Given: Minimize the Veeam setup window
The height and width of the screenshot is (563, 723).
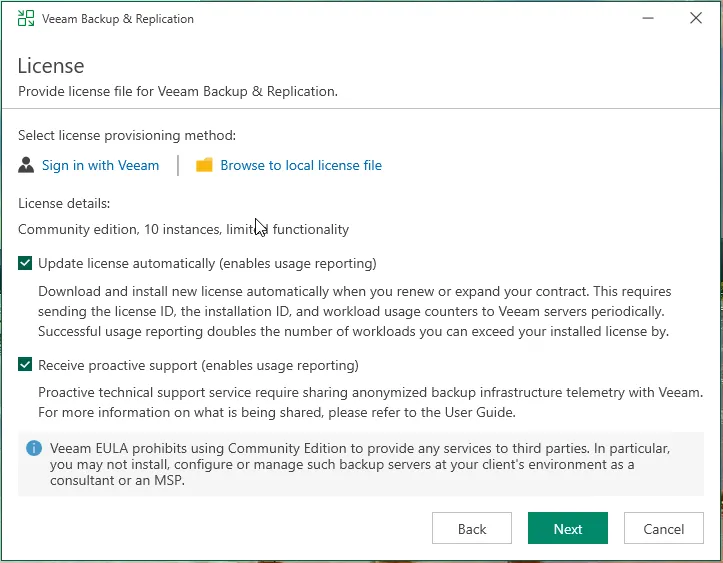Looking at the screenshot, I should (648, 19).
